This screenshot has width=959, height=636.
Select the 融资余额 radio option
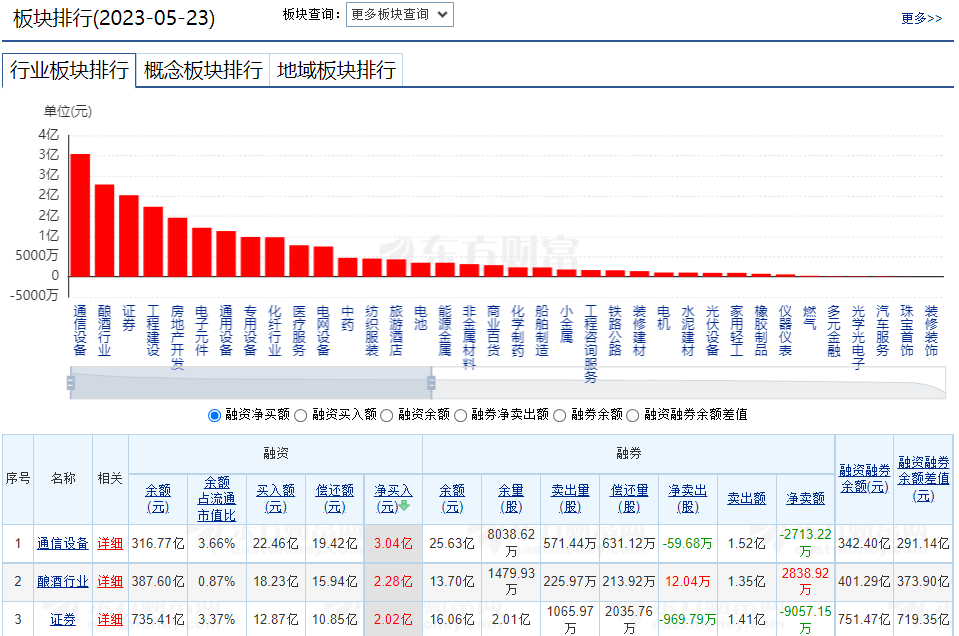click(x=387, y=415)
